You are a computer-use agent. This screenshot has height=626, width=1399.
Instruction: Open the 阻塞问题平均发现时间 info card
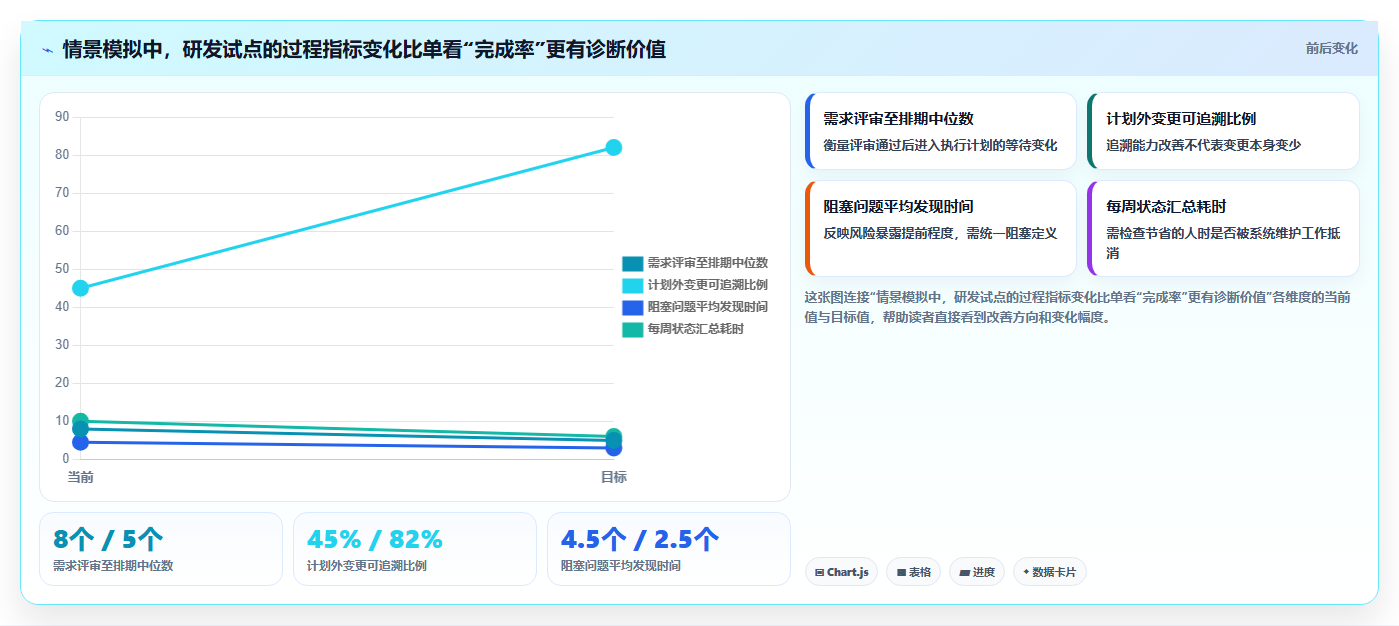940,228
